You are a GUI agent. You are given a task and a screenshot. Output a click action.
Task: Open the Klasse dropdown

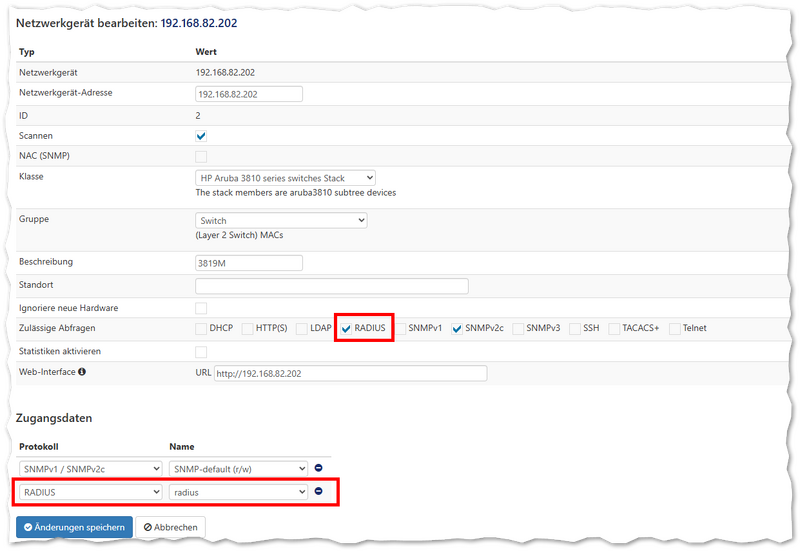click(x=285, y=178)
